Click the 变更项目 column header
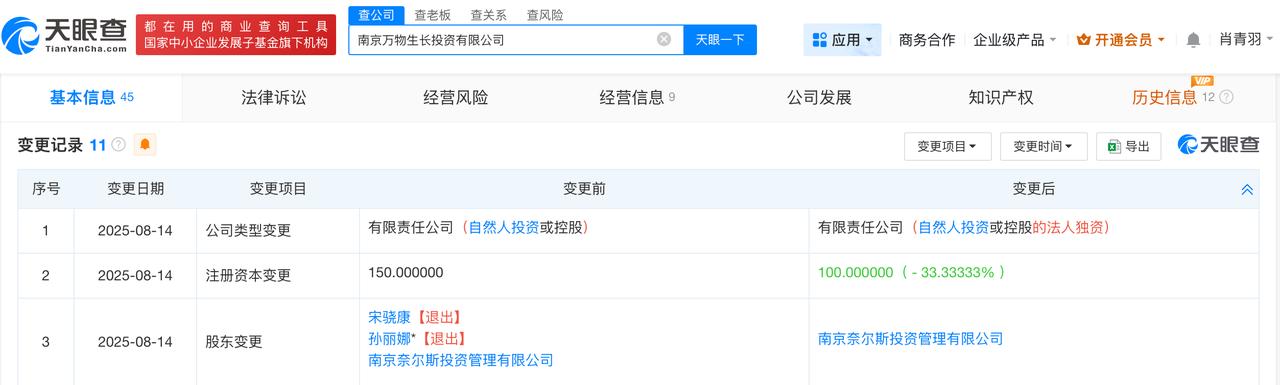The width and height of the screenshot is (1280, 385). coord(278,188)
